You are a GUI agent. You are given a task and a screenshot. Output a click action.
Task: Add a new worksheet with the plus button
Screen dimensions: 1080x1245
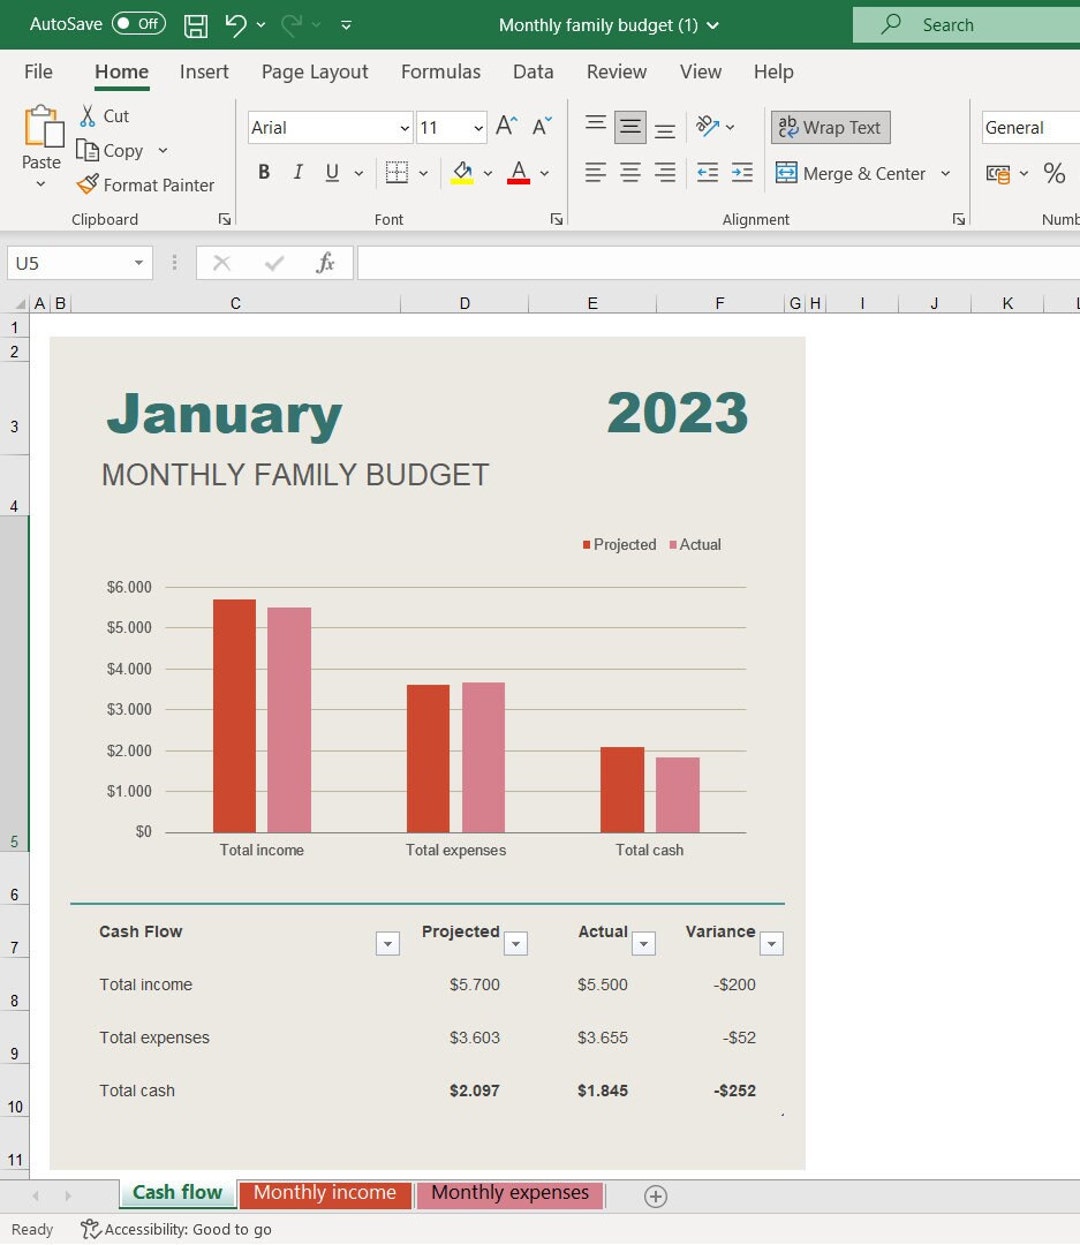click(x=656, y=1195)
